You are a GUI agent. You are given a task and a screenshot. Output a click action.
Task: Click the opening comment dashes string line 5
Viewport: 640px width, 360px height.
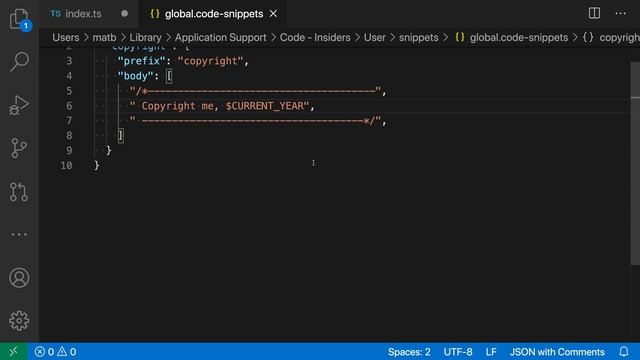(x=256, y=91)
